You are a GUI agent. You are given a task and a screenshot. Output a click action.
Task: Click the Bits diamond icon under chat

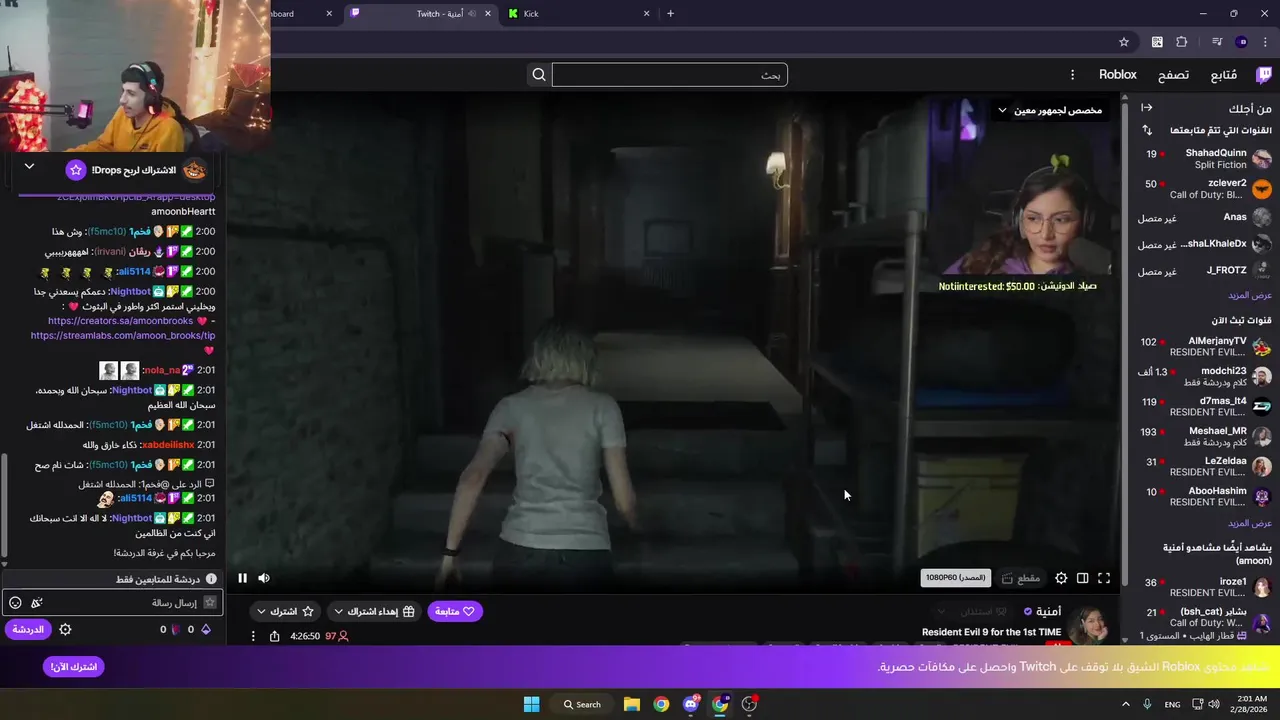click(206, 630)
